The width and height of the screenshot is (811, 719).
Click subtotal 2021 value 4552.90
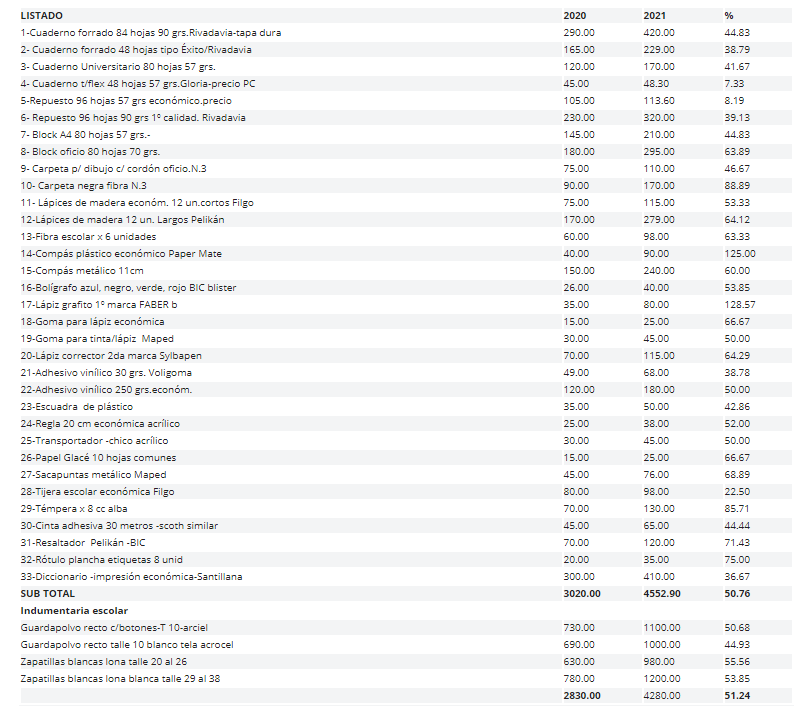coord(662,594)
